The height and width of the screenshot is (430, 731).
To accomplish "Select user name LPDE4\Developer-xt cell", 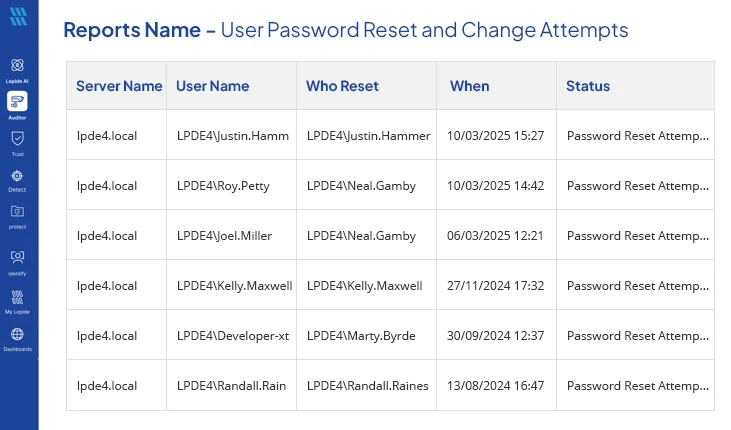I will point(233,336).
